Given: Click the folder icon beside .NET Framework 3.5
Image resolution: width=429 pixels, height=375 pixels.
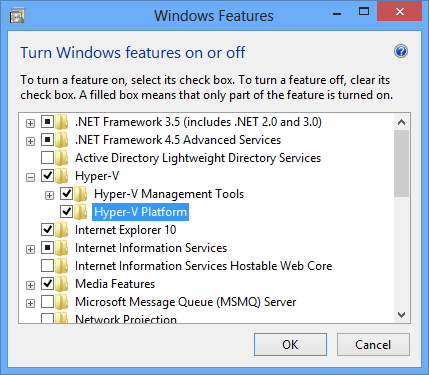Looking at the screenshot, I should click(62, 122).
